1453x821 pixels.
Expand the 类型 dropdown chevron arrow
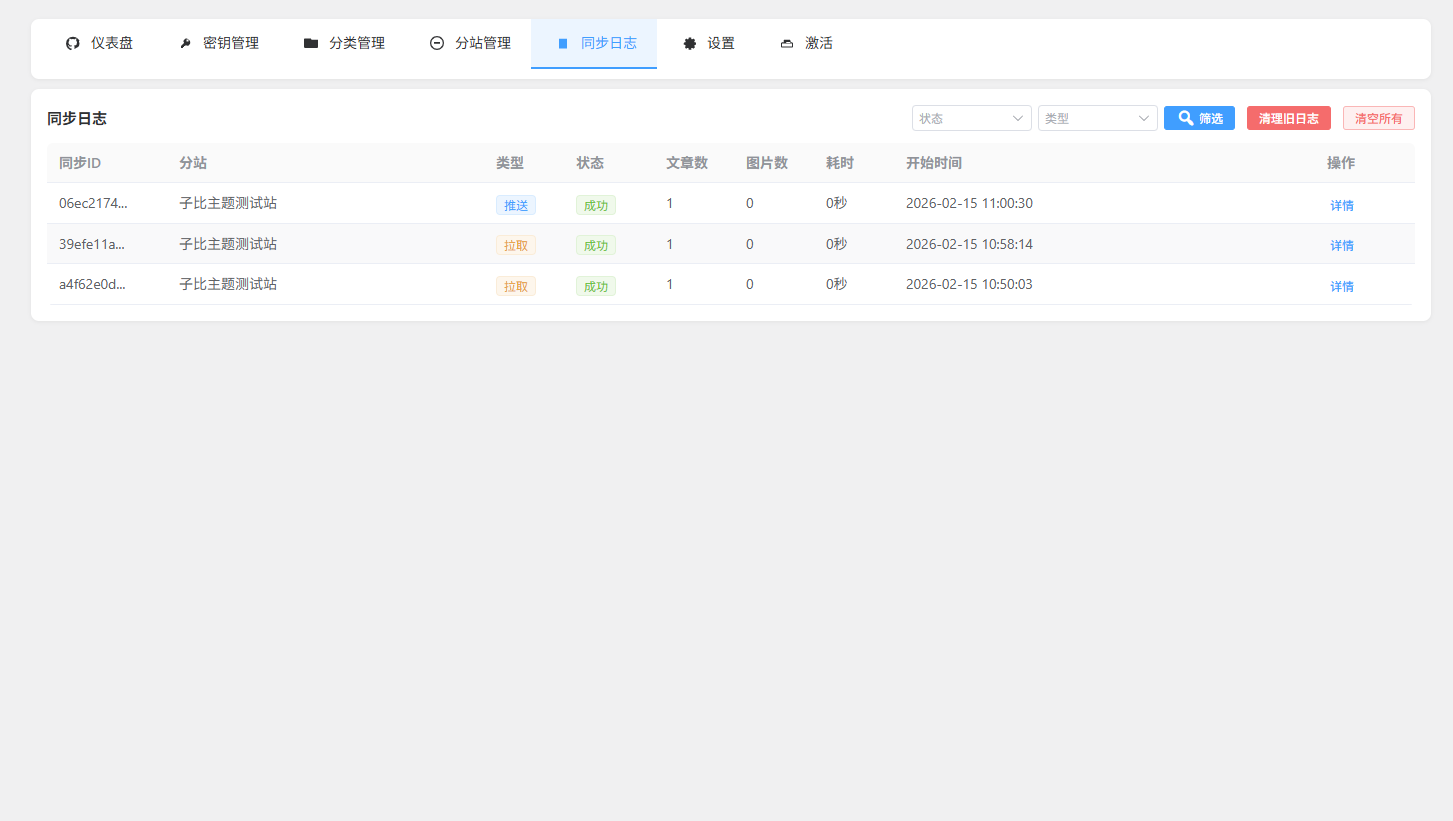click(x=1144, y=118)
